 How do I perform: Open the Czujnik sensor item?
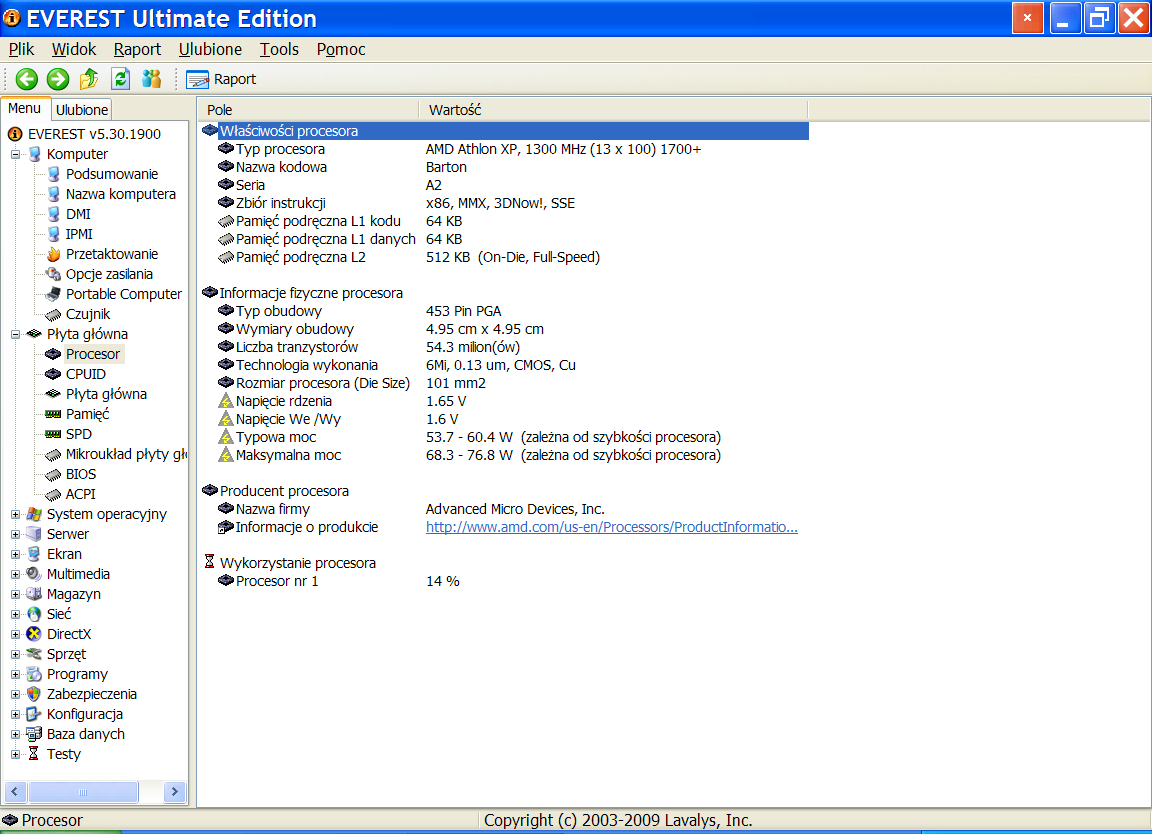88,314
